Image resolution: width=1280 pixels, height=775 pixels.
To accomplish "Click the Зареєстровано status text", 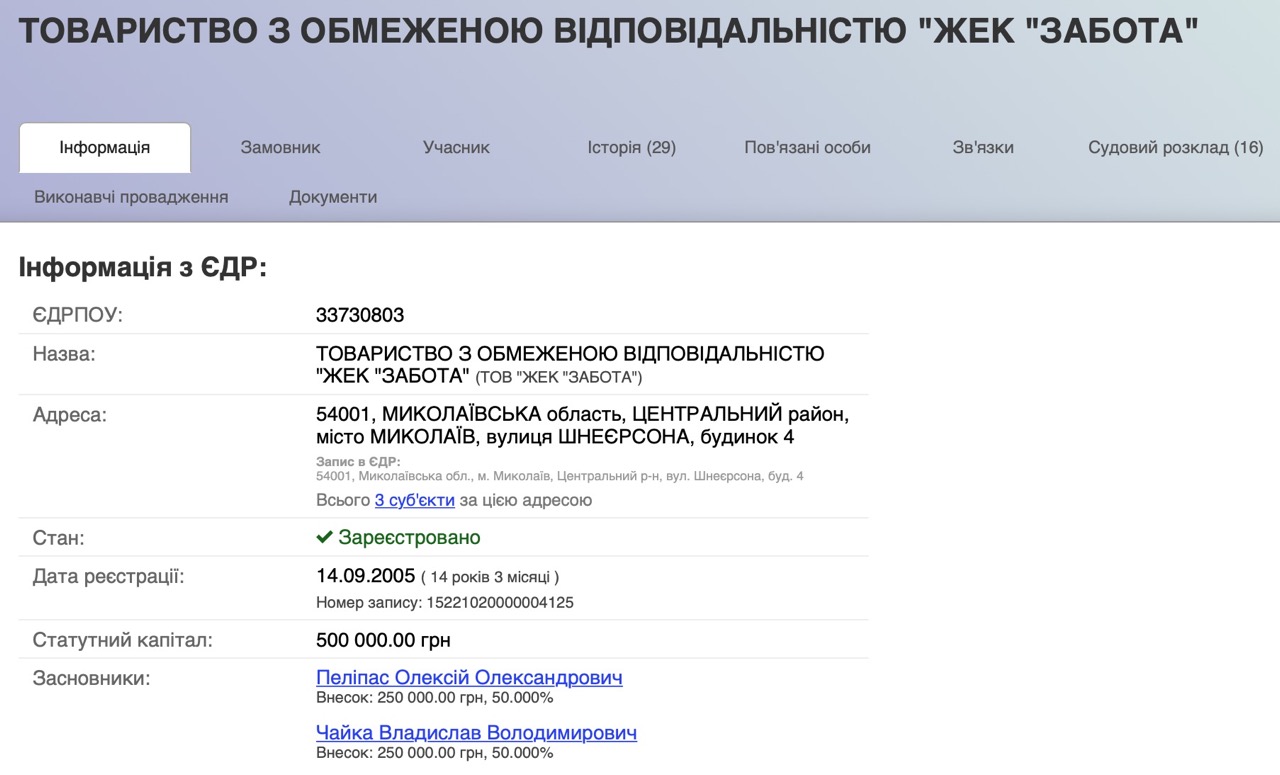I will tap(409, 538).
